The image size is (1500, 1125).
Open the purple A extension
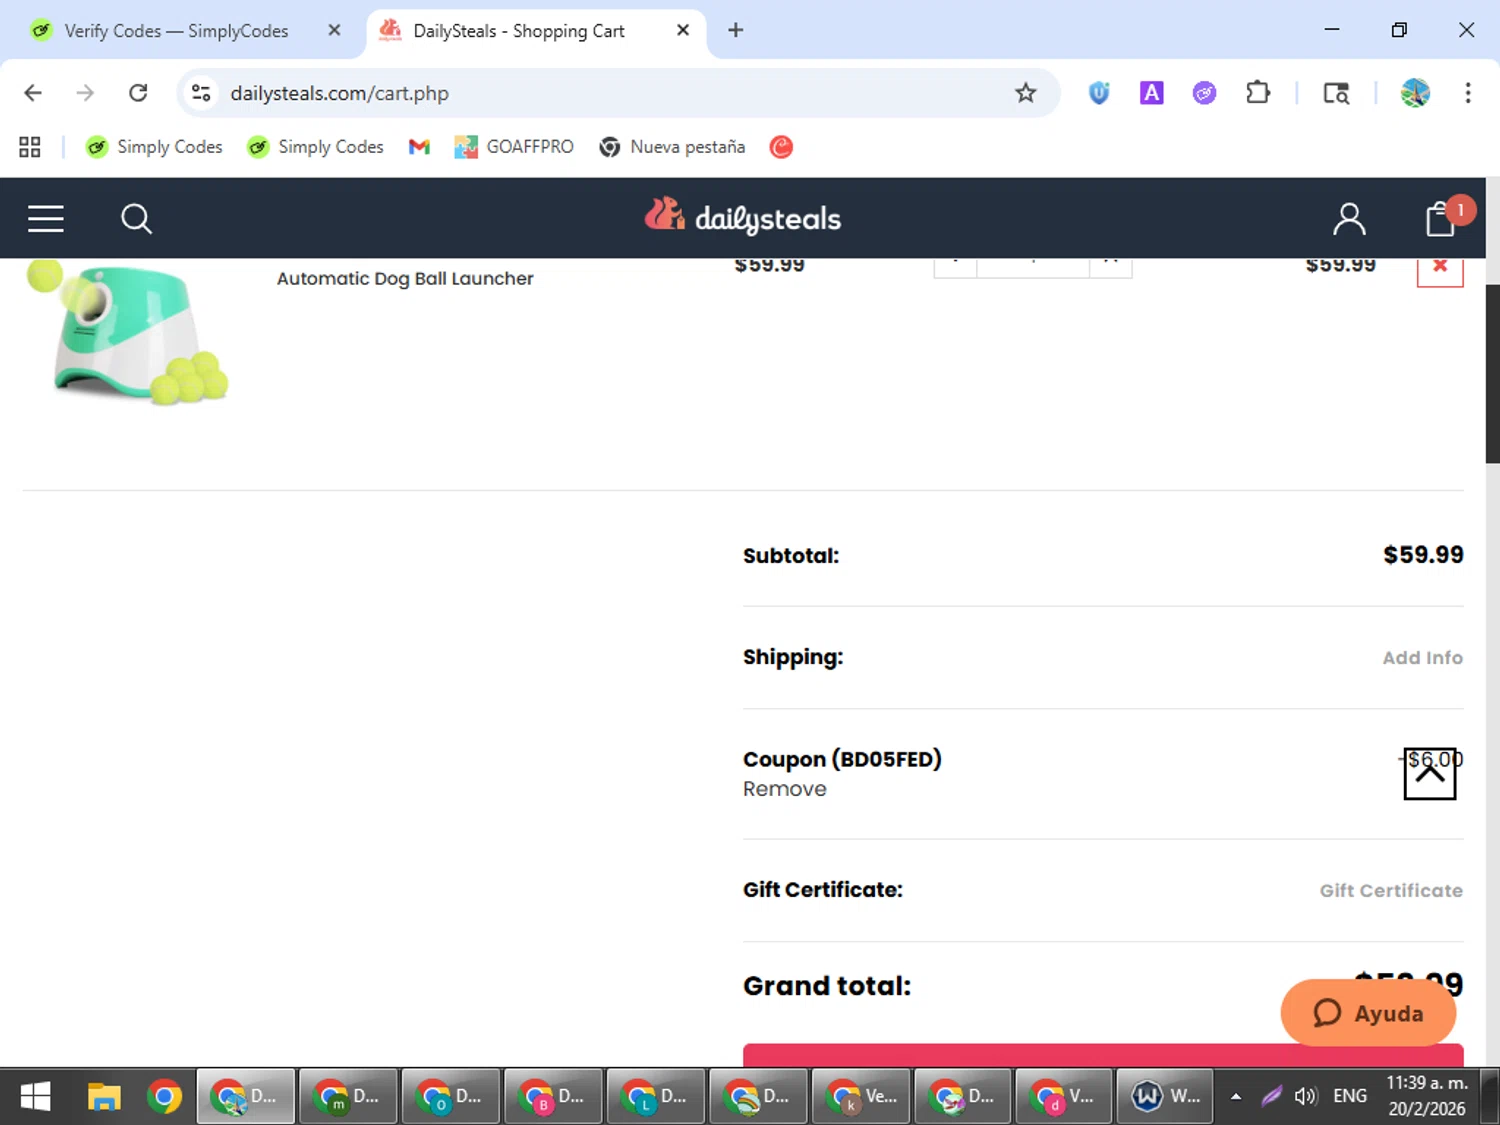coord(1152,93)
